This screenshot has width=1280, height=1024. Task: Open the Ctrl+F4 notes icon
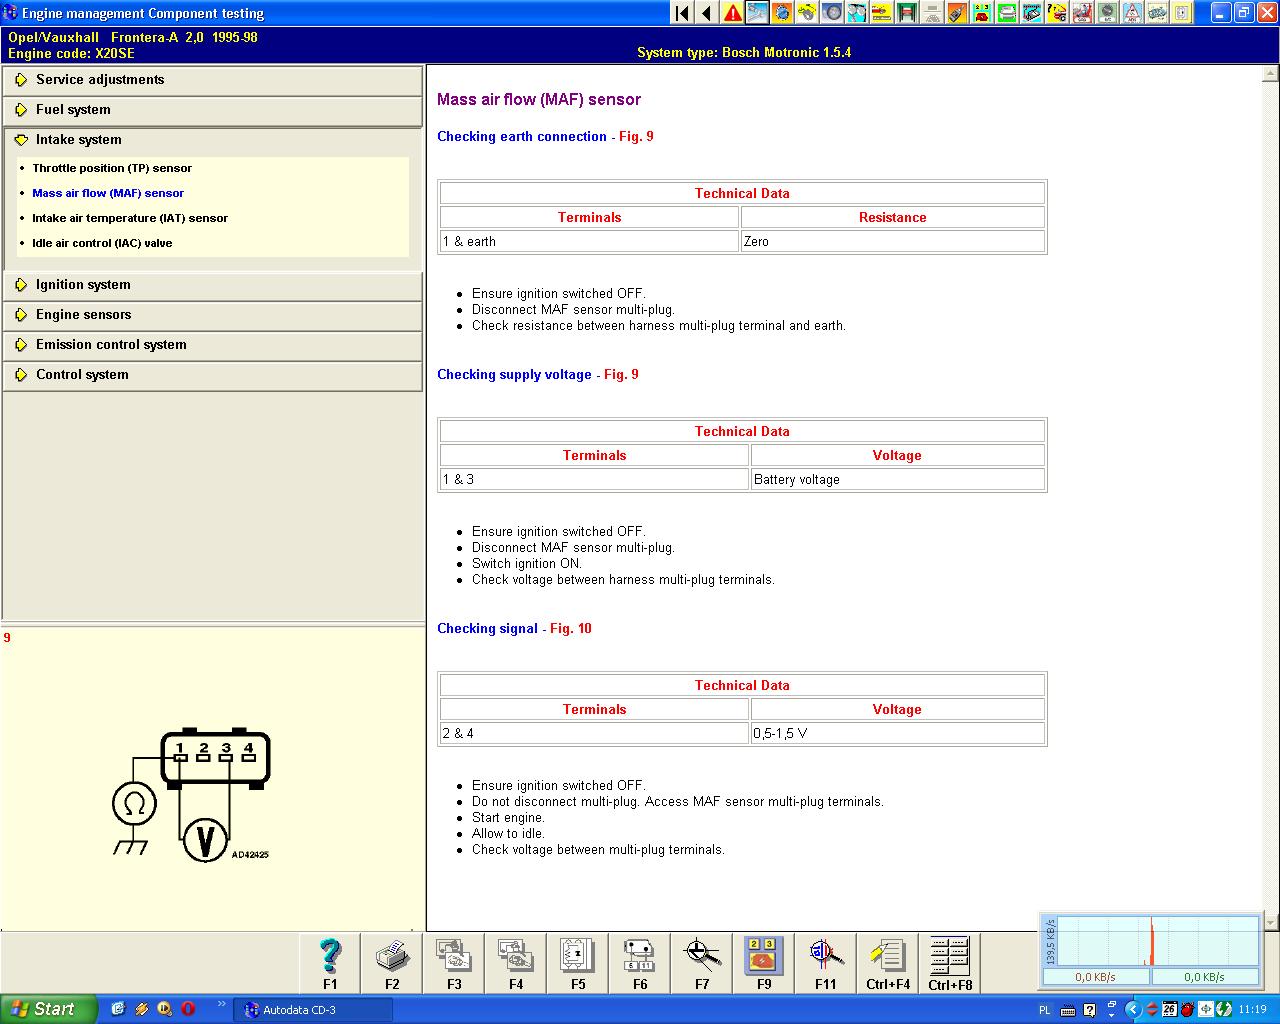(x=888, y=957)
